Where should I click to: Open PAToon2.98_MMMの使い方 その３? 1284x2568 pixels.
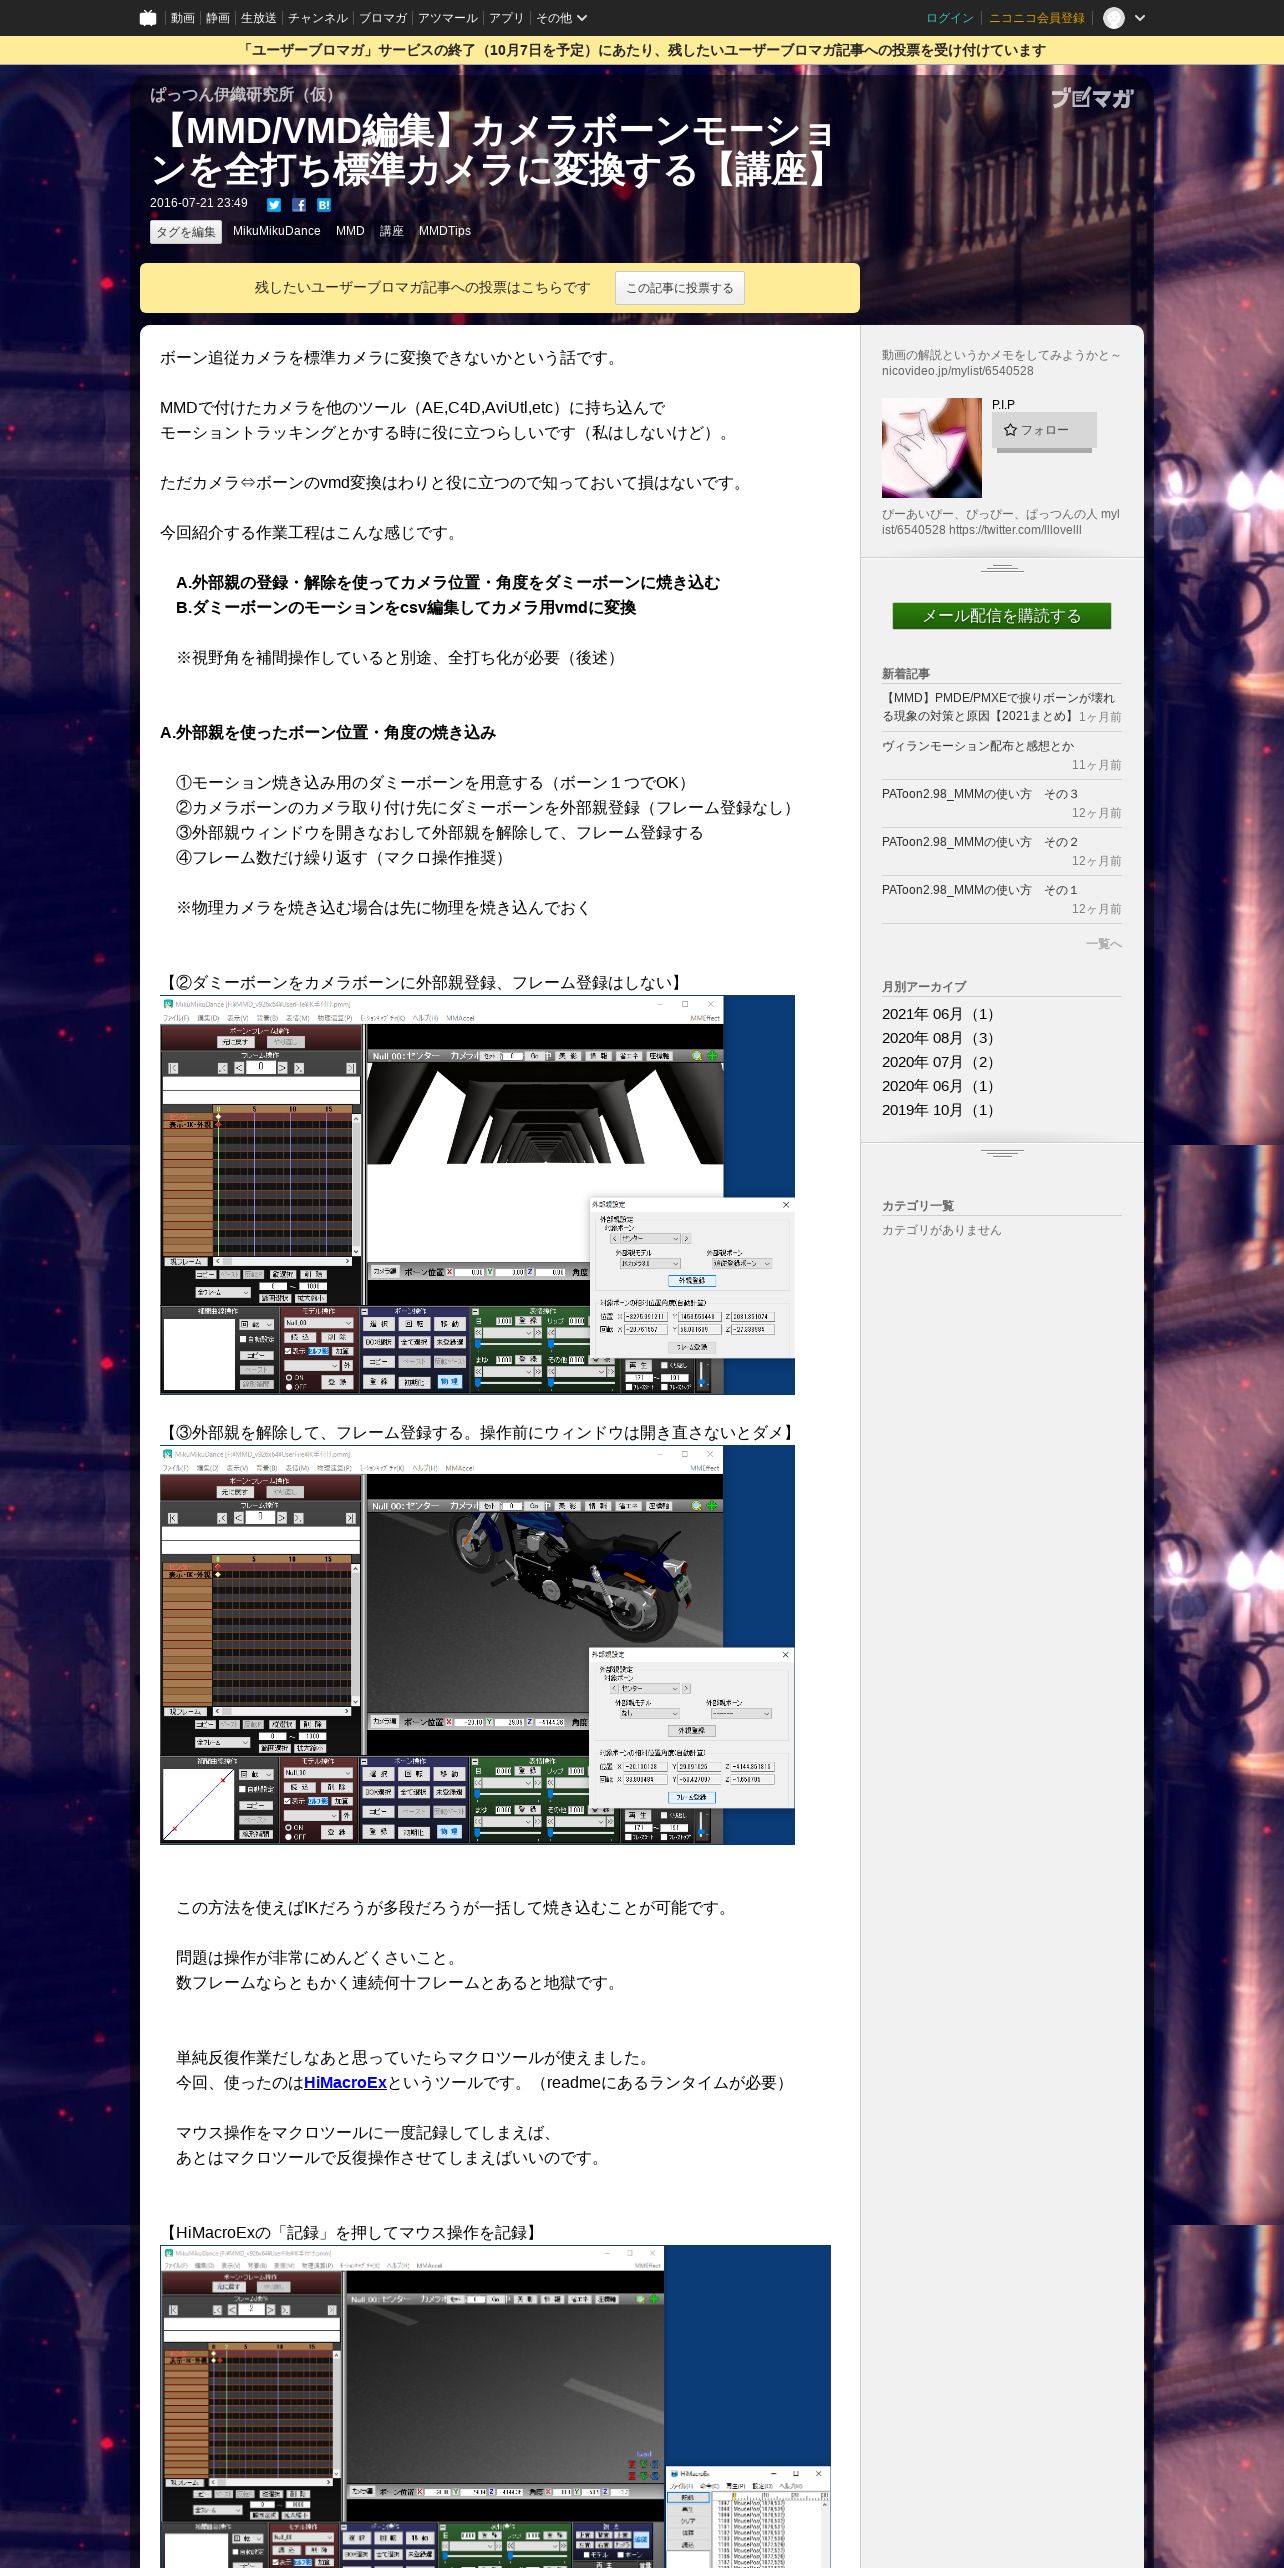[x=980, y=794]
